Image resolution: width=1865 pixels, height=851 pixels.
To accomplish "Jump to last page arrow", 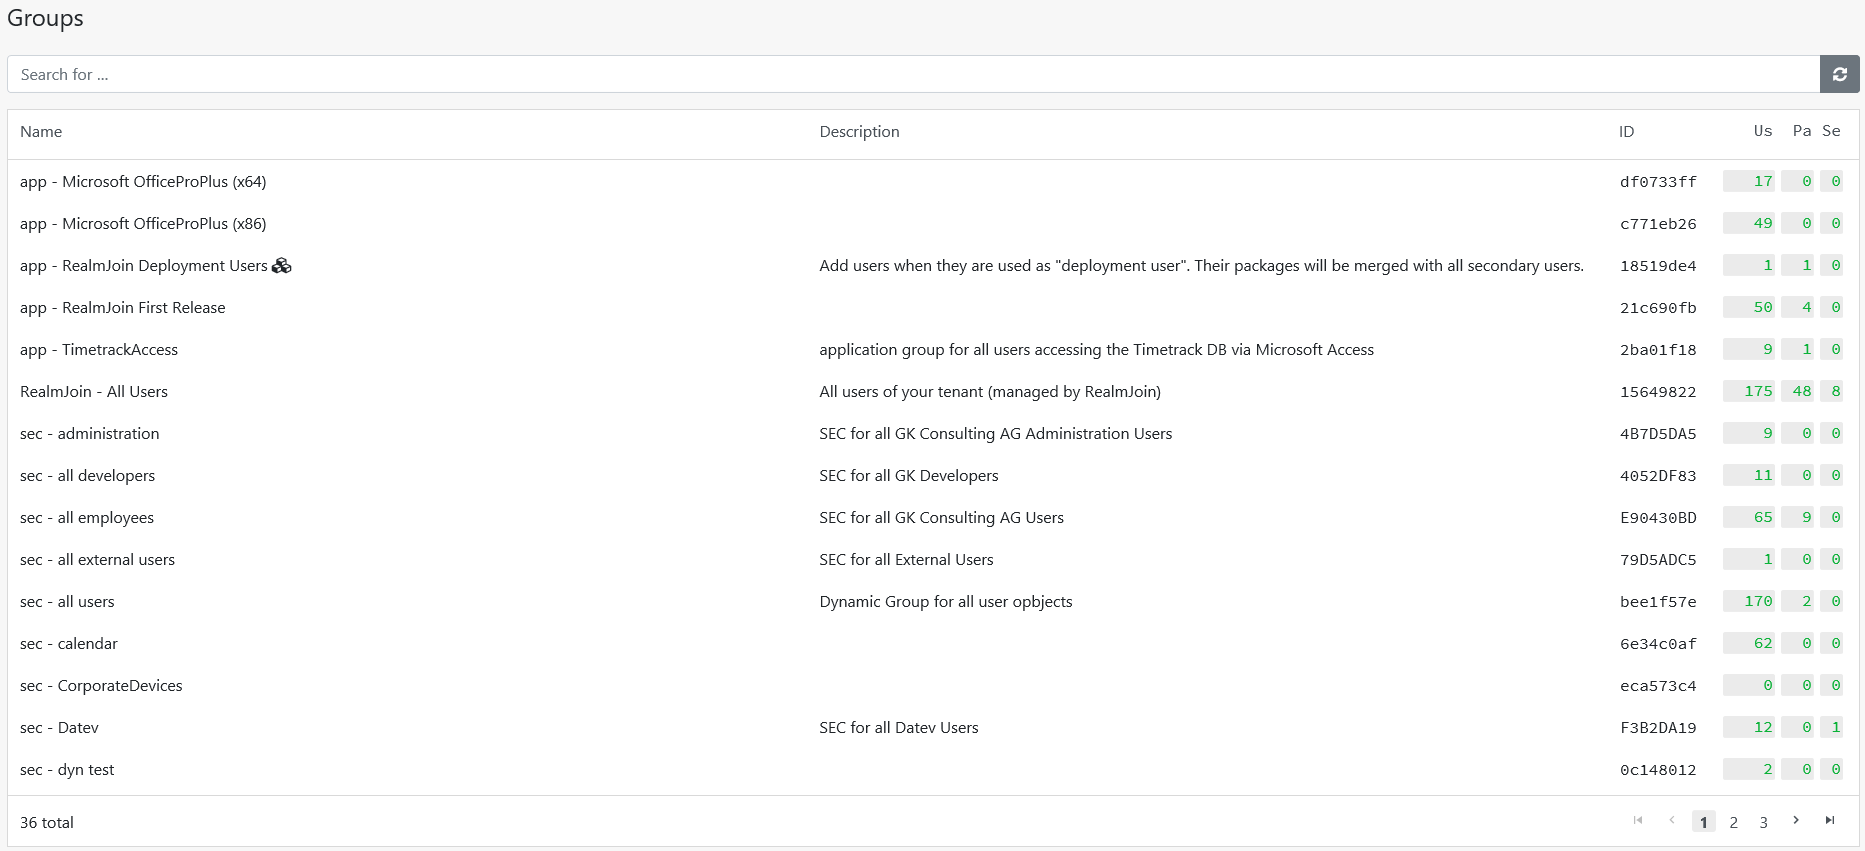I will pos(1830,820).
